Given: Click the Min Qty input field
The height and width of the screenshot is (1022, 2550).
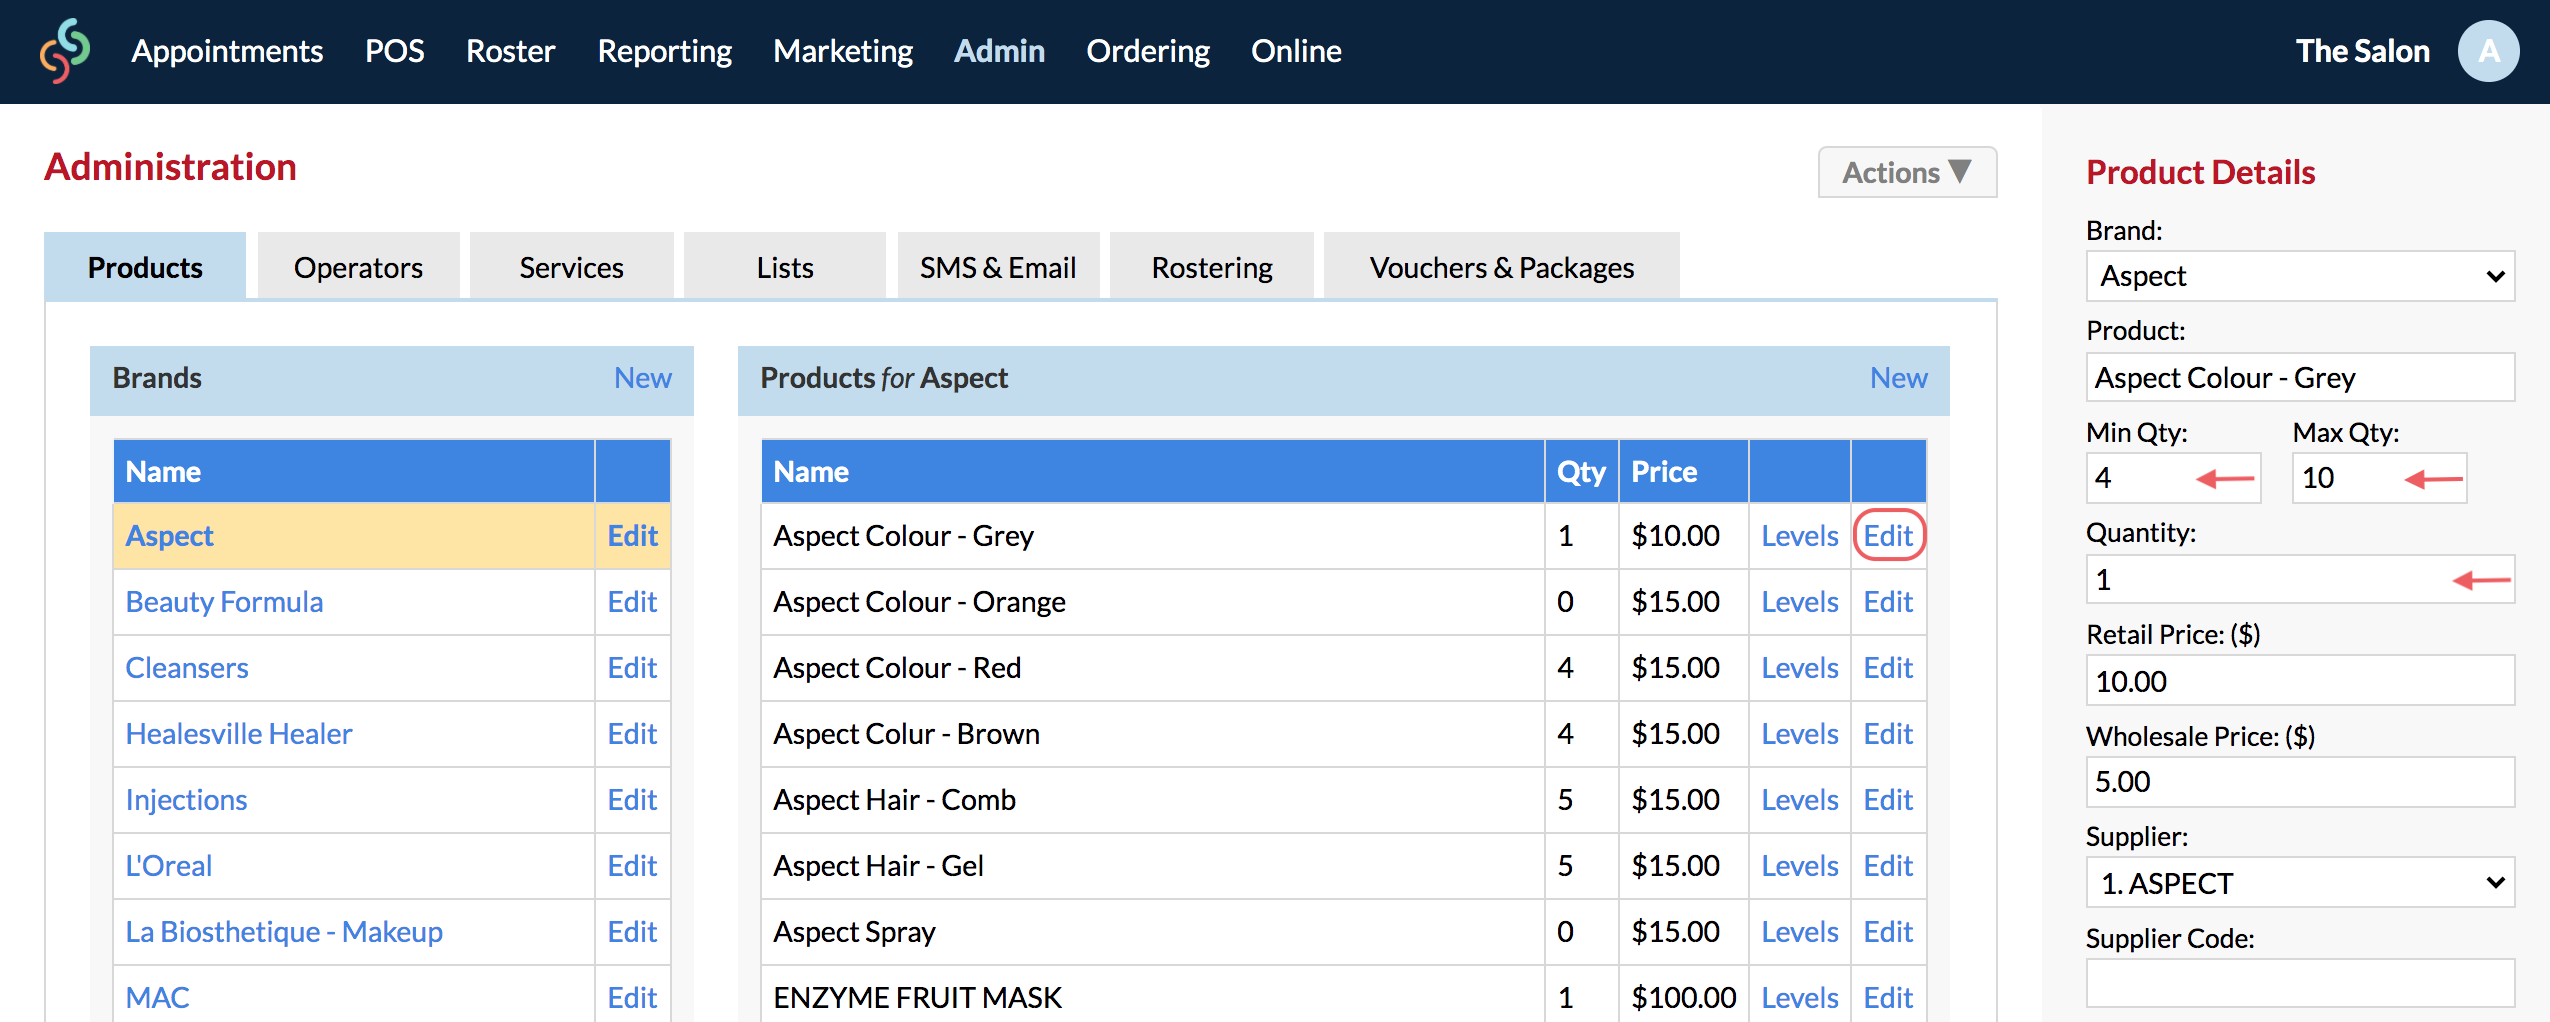Looking at the screenshot, I should click(2173, 478).
